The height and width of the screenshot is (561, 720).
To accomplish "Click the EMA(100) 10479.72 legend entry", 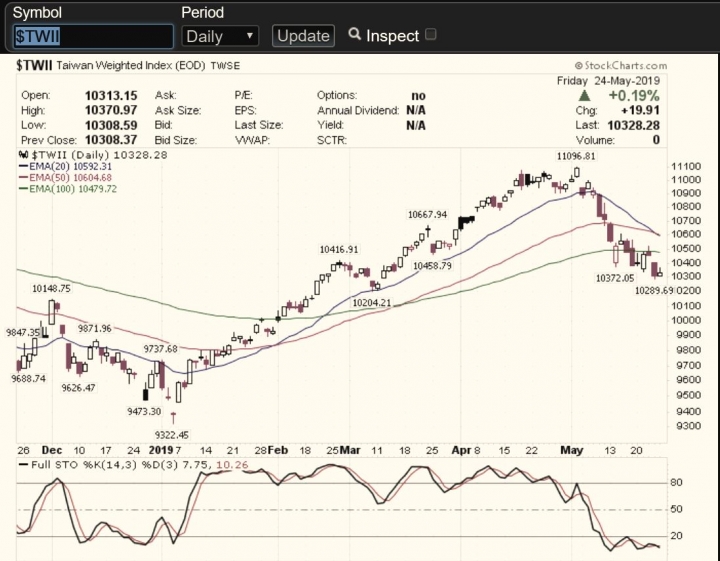I will [x=68, y=189].
